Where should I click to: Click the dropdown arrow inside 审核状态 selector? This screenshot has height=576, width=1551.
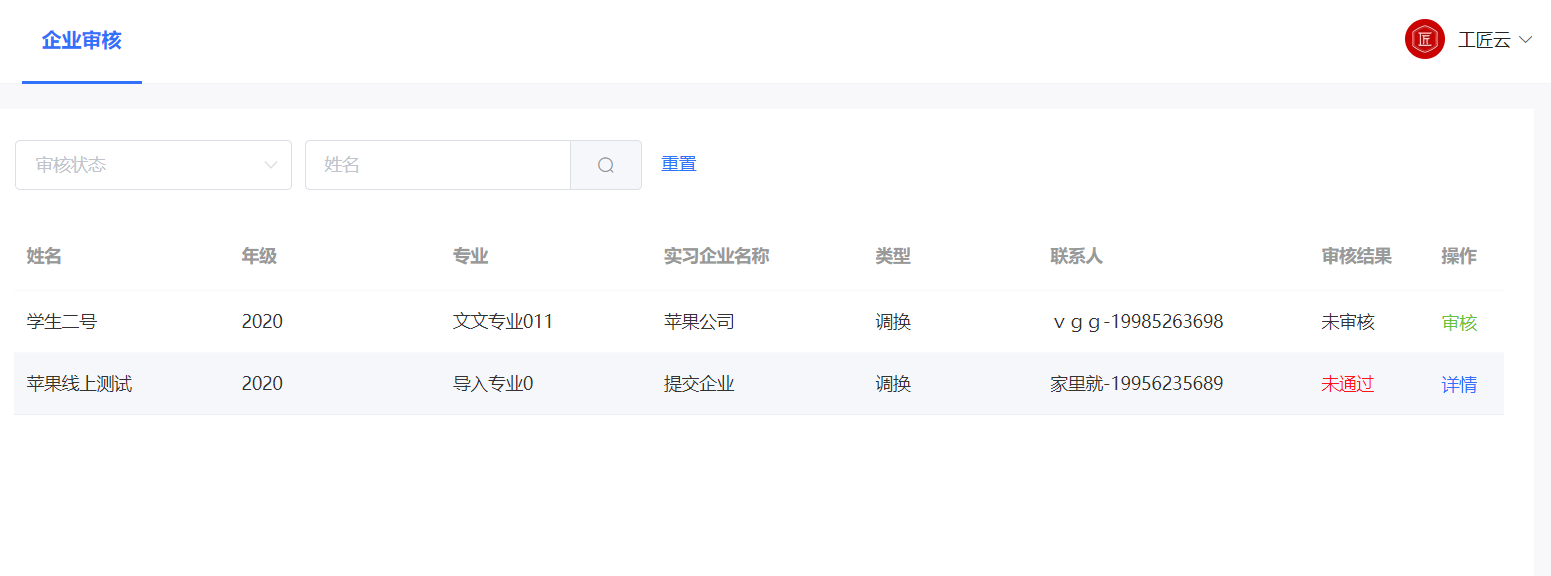(270, 164)
